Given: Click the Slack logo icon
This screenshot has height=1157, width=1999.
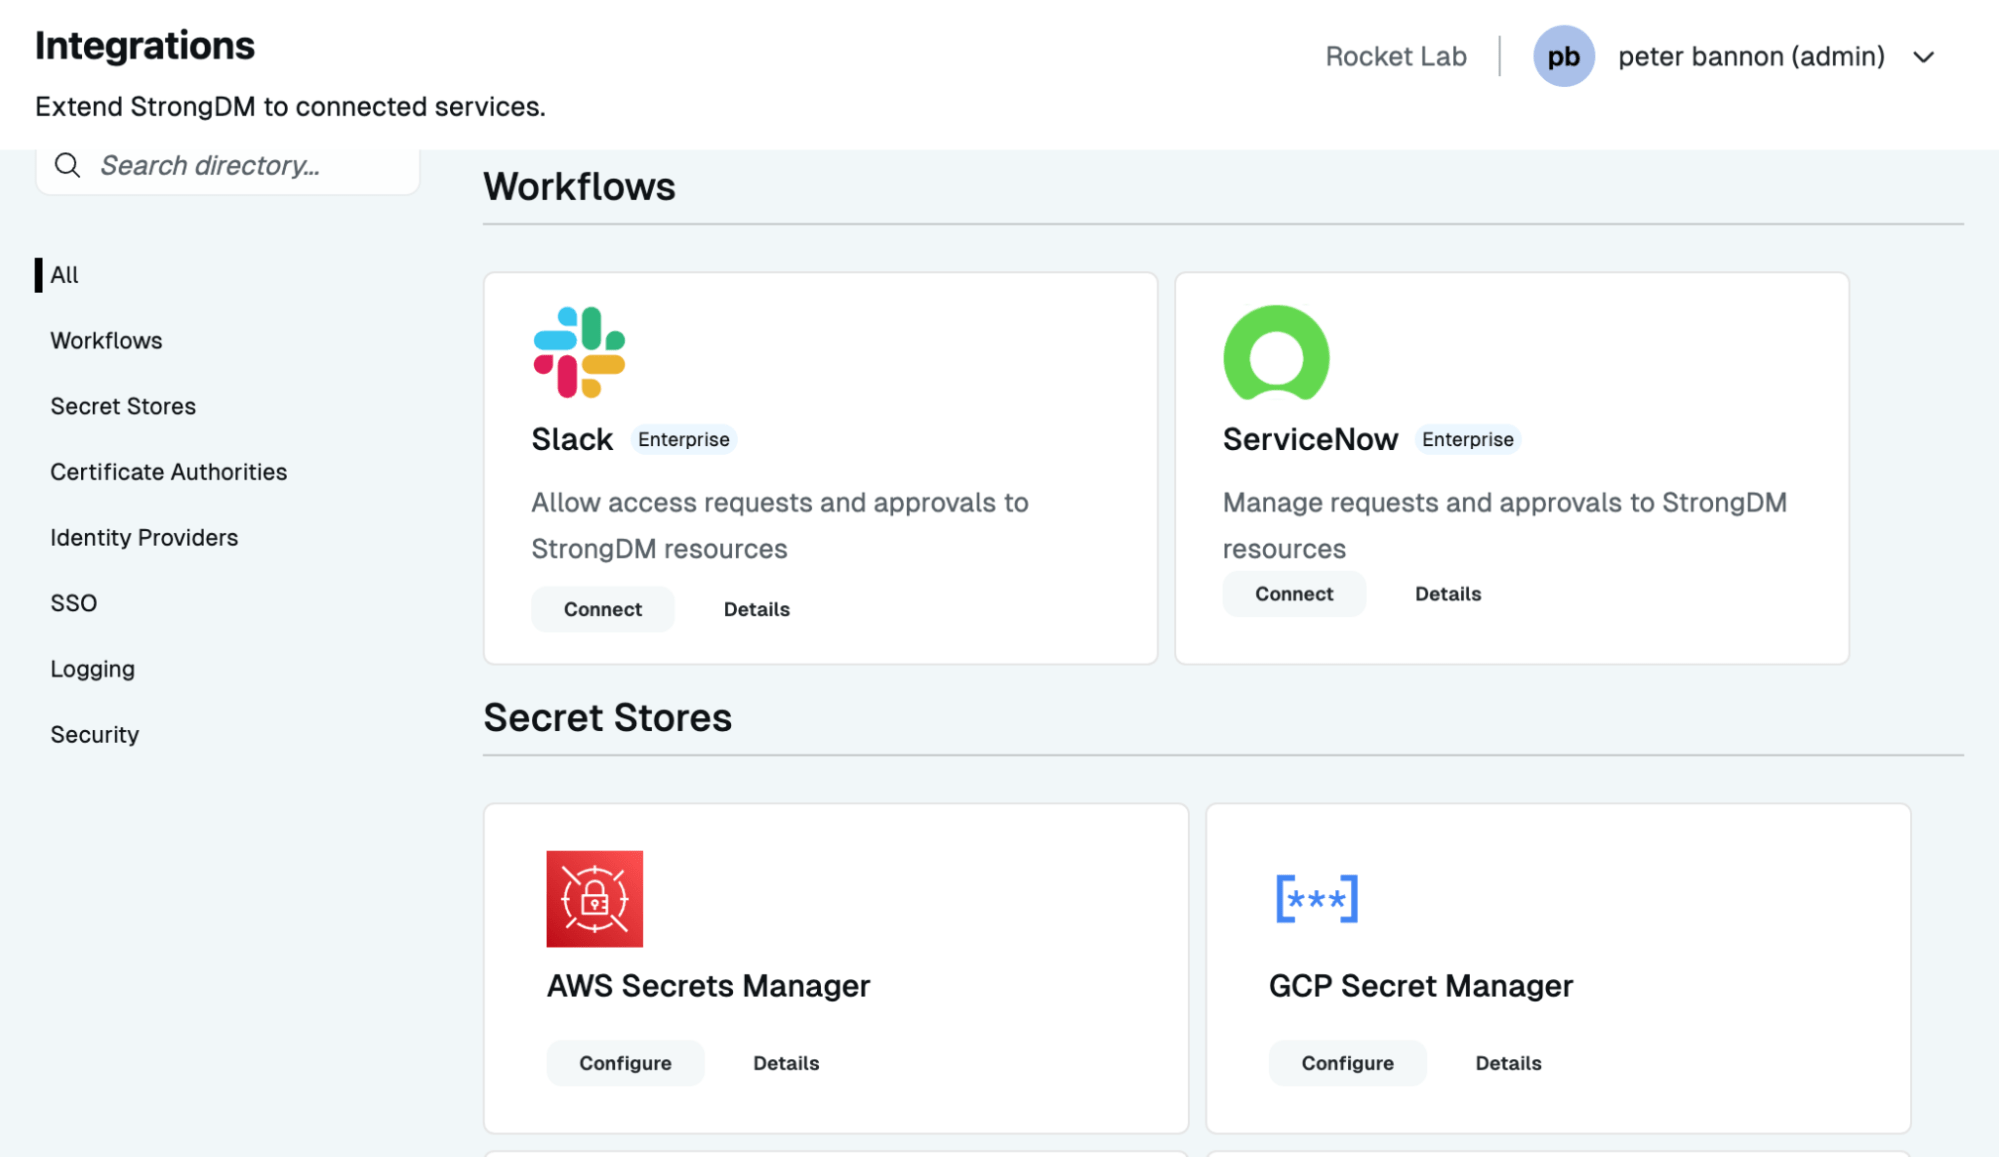Looking at the screenshot, I should (x=581, y=352).
